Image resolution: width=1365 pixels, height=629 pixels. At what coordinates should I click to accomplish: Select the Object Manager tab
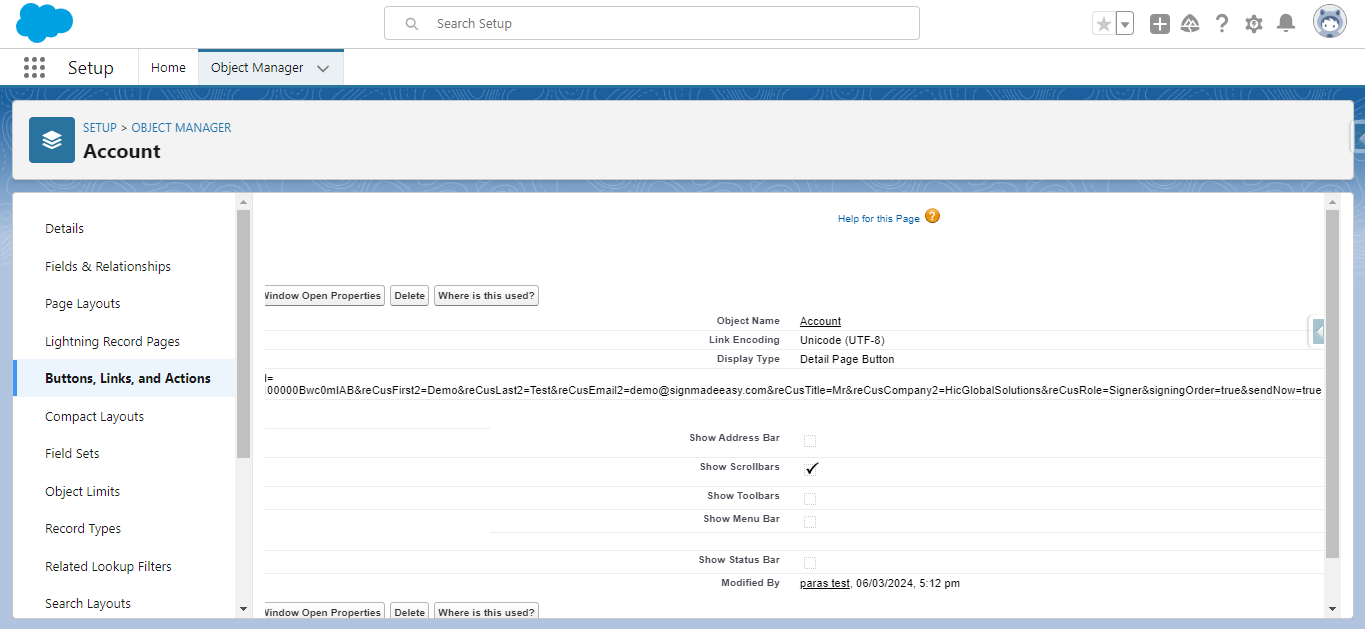point(257,68)
